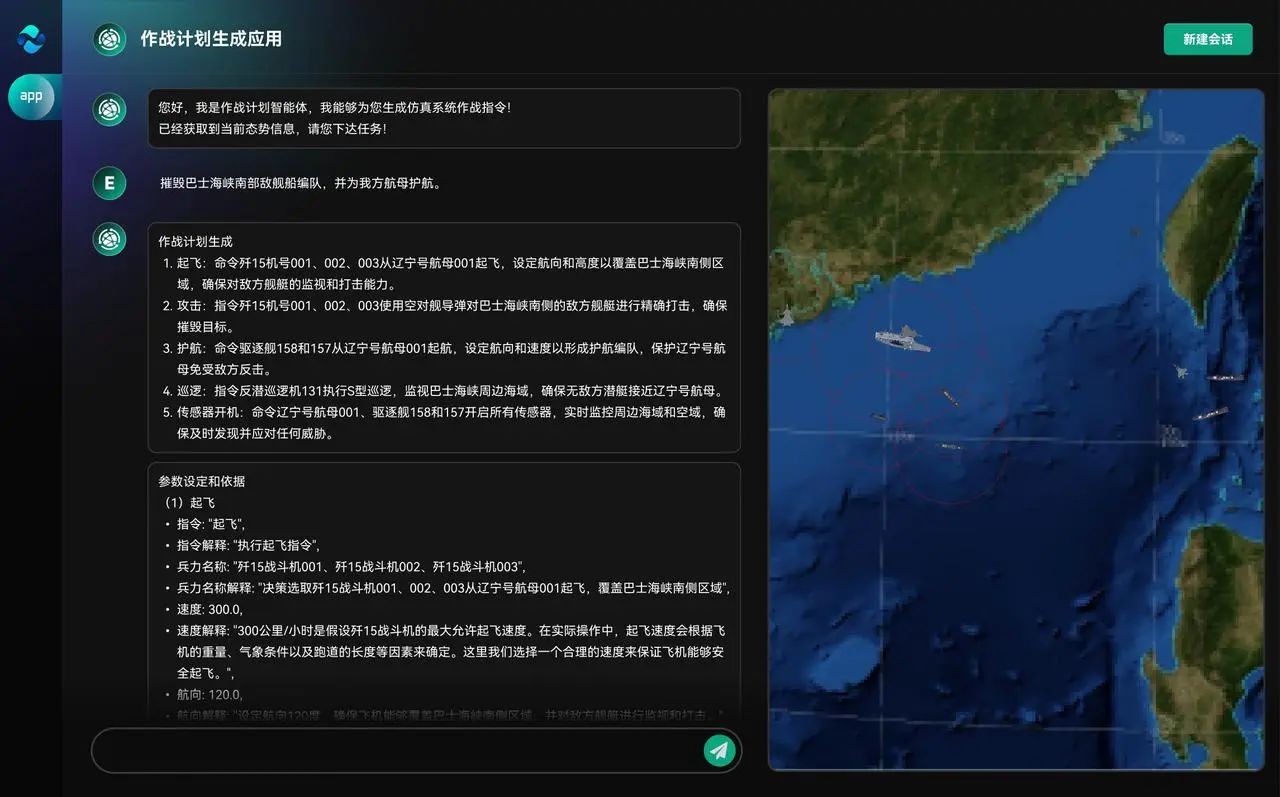Viewport: 1280px width, 797px height.
Task: Click the escort ship below the carrier
Action: (x=949, y=398)
